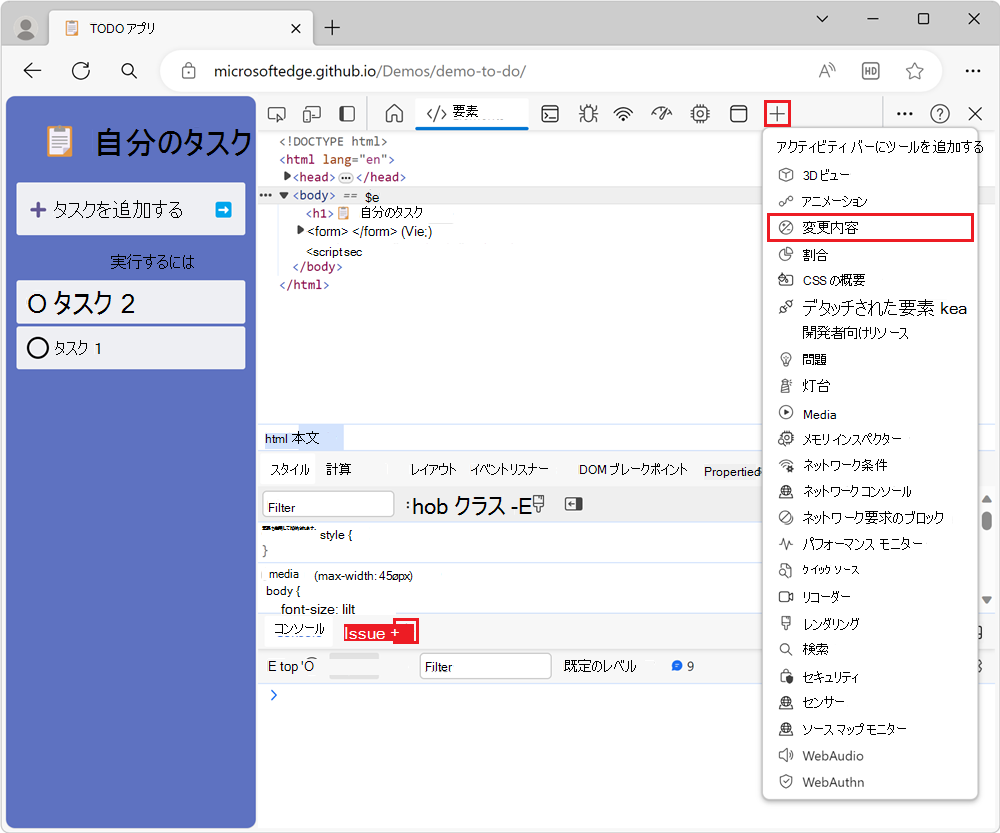The height and width of the screenshot is (833, 1000).
Task: Open the network wifi icon in the toolbar
Action: coord(623,113)
